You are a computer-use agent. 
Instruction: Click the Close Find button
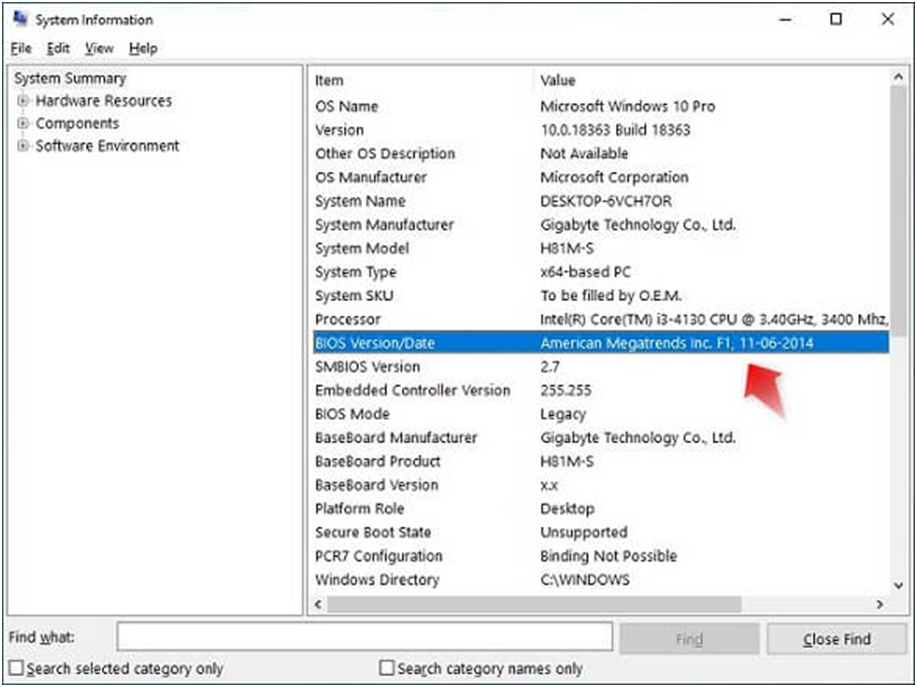(x=837, y=638)
